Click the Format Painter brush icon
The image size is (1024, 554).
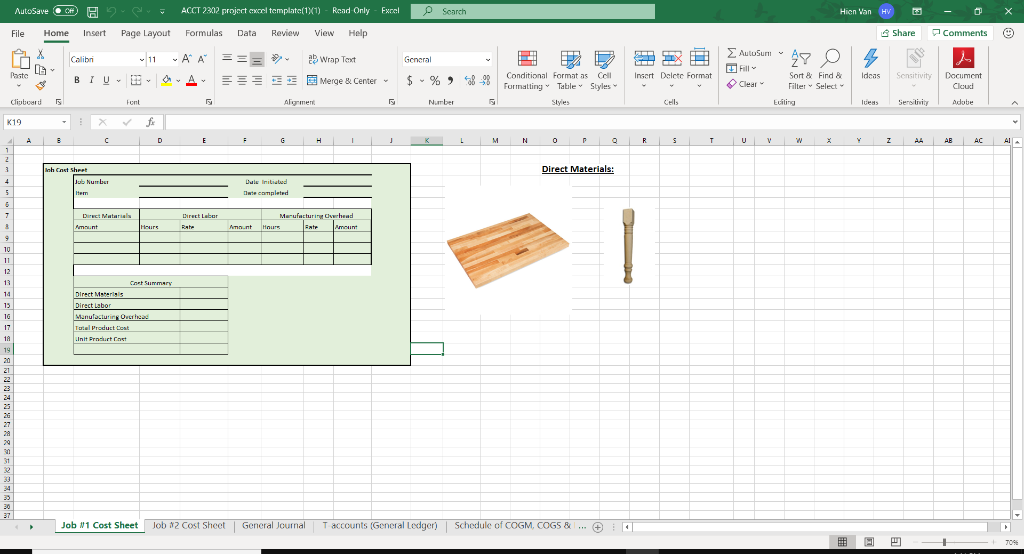coord(40,85)
